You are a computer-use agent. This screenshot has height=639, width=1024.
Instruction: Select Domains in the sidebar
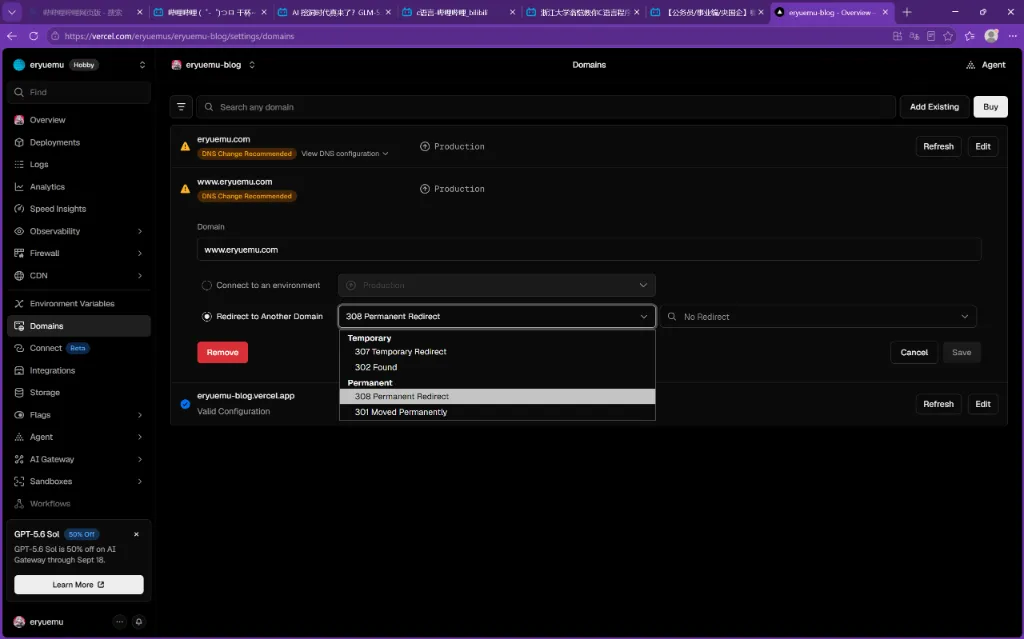coord(79,326)
